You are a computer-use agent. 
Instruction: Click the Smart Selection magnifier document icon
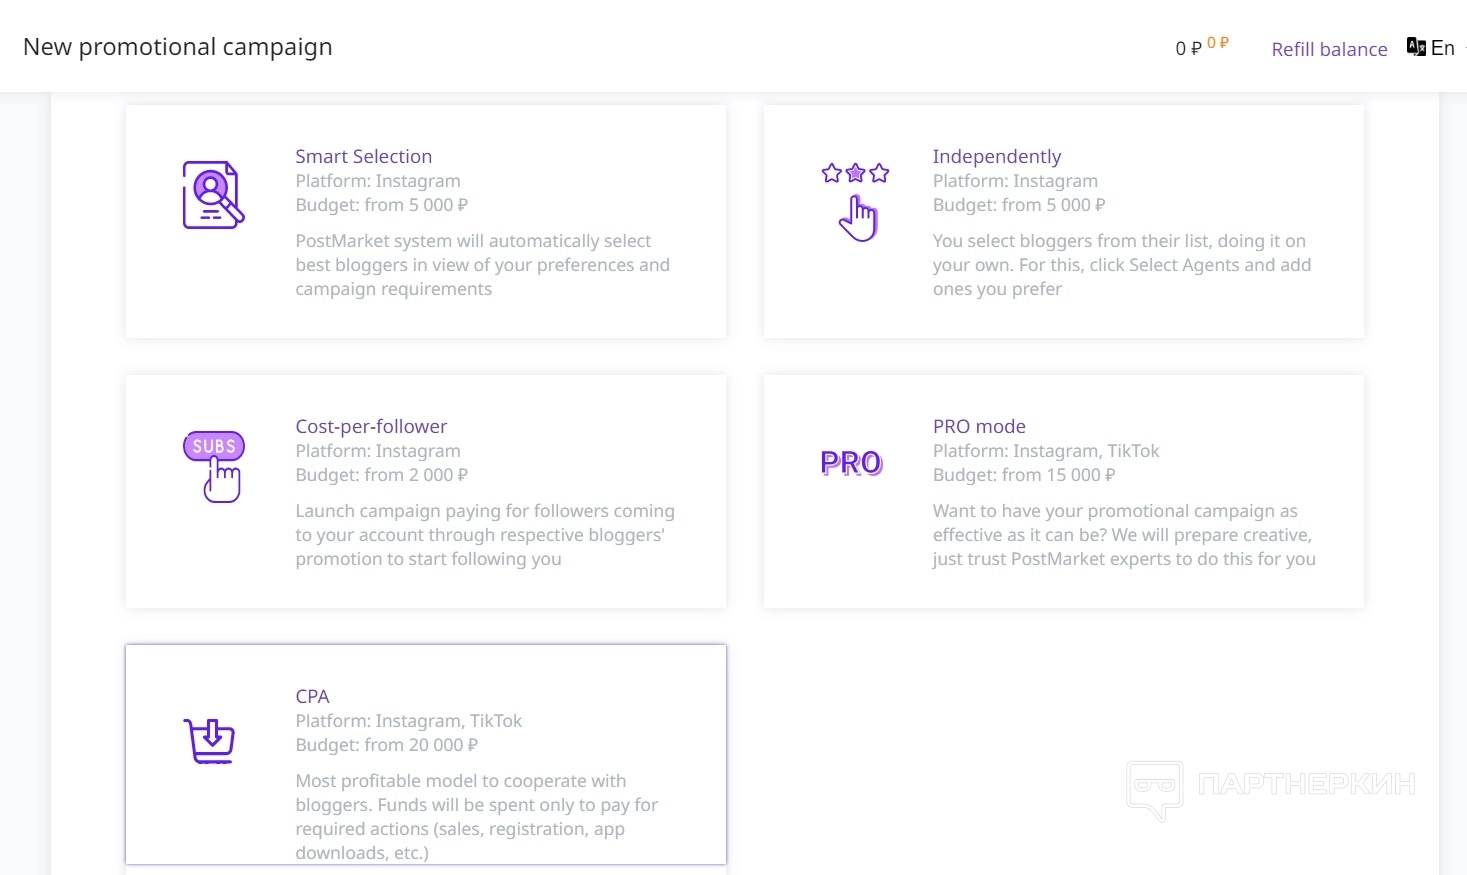point(213,195)
